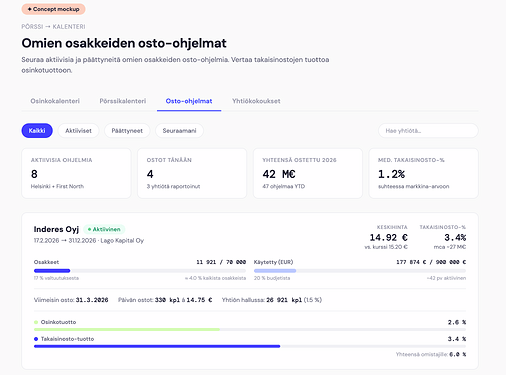
Task: Click the 'Viimeisin osto: 31.3.2026' text
Action: coord(71,300)
